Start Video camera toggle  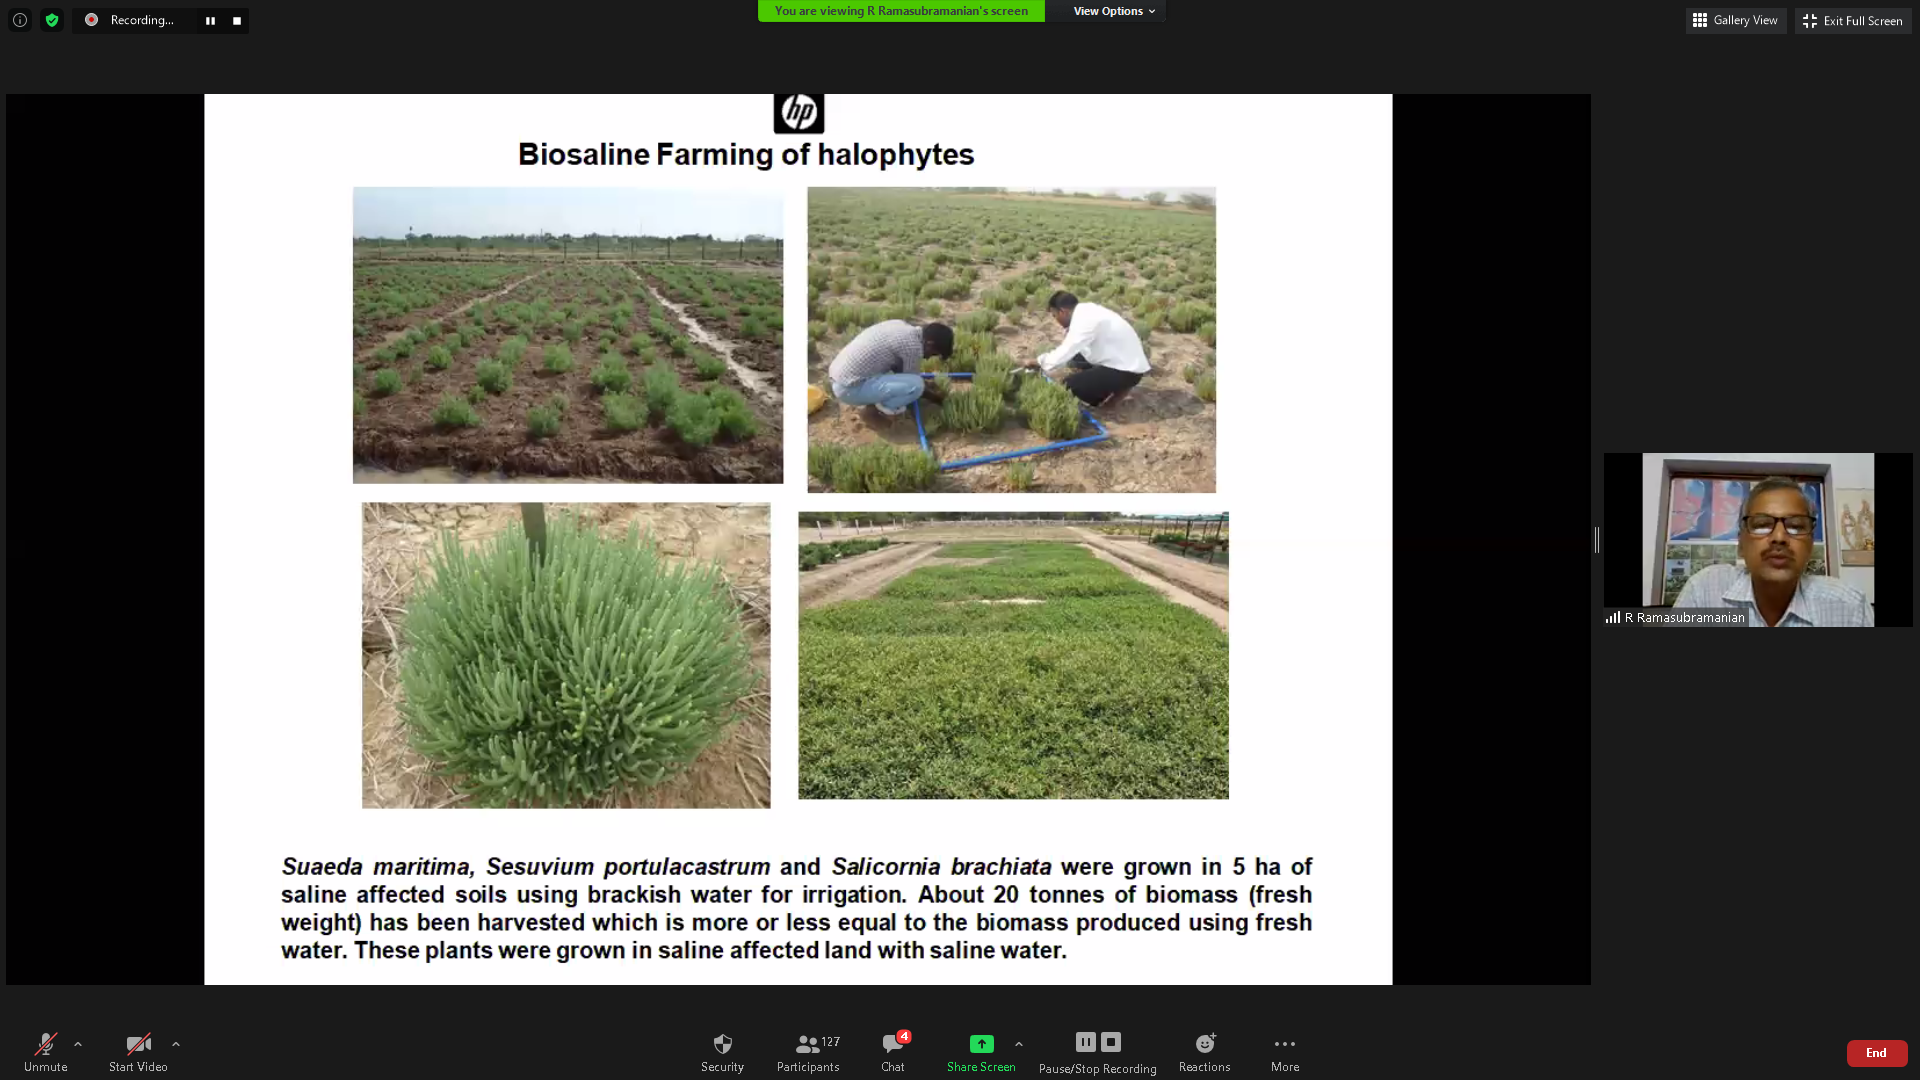coord(138,1052)
